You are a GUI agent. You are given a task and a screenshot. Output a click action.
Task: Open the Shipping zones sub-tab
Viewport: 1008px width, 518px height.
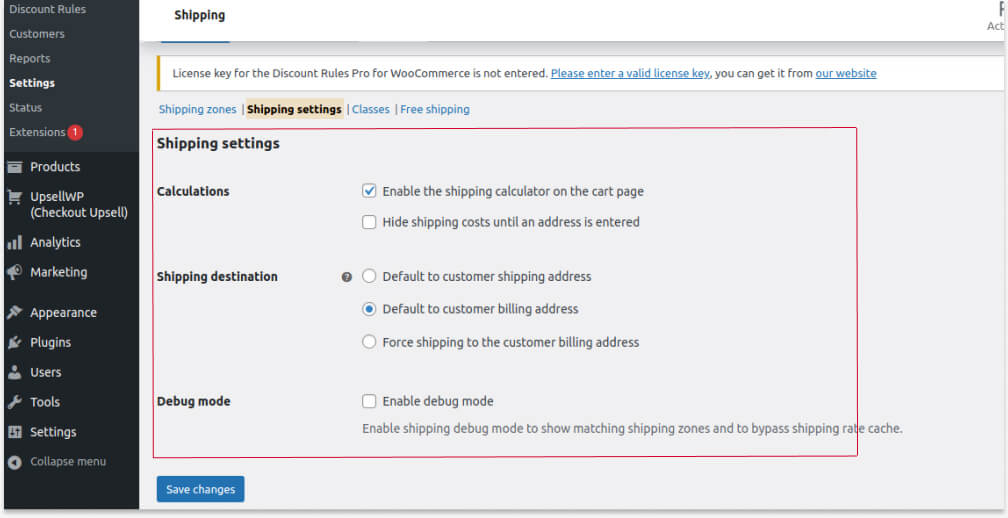click(197, 109)
